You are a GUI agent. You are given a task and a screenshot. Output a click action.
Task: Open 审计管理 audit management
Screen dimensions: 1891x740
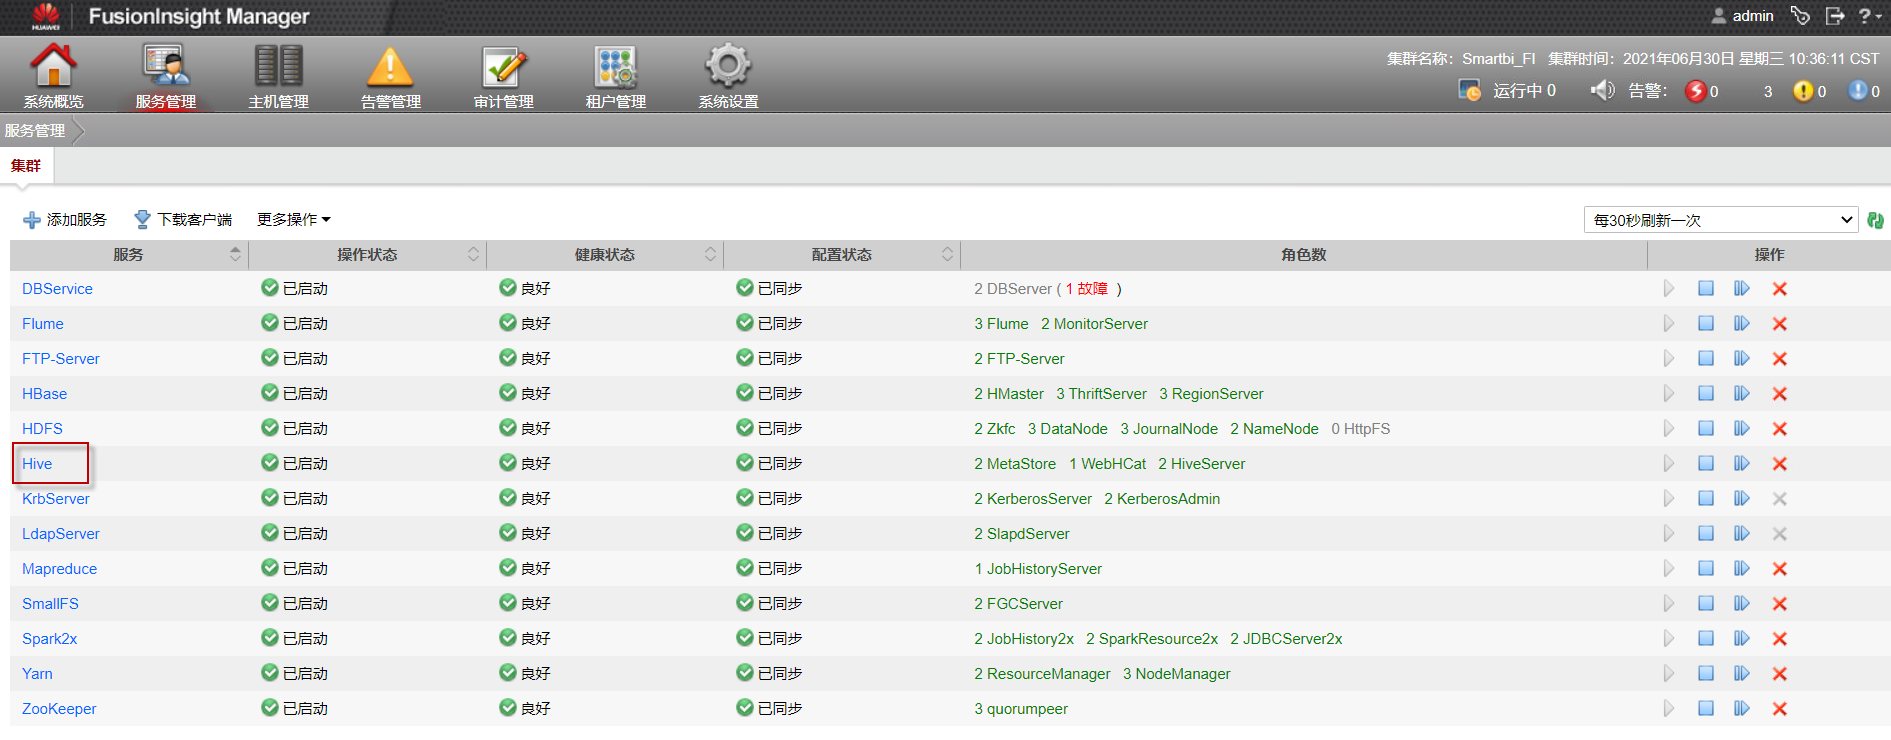503,77
